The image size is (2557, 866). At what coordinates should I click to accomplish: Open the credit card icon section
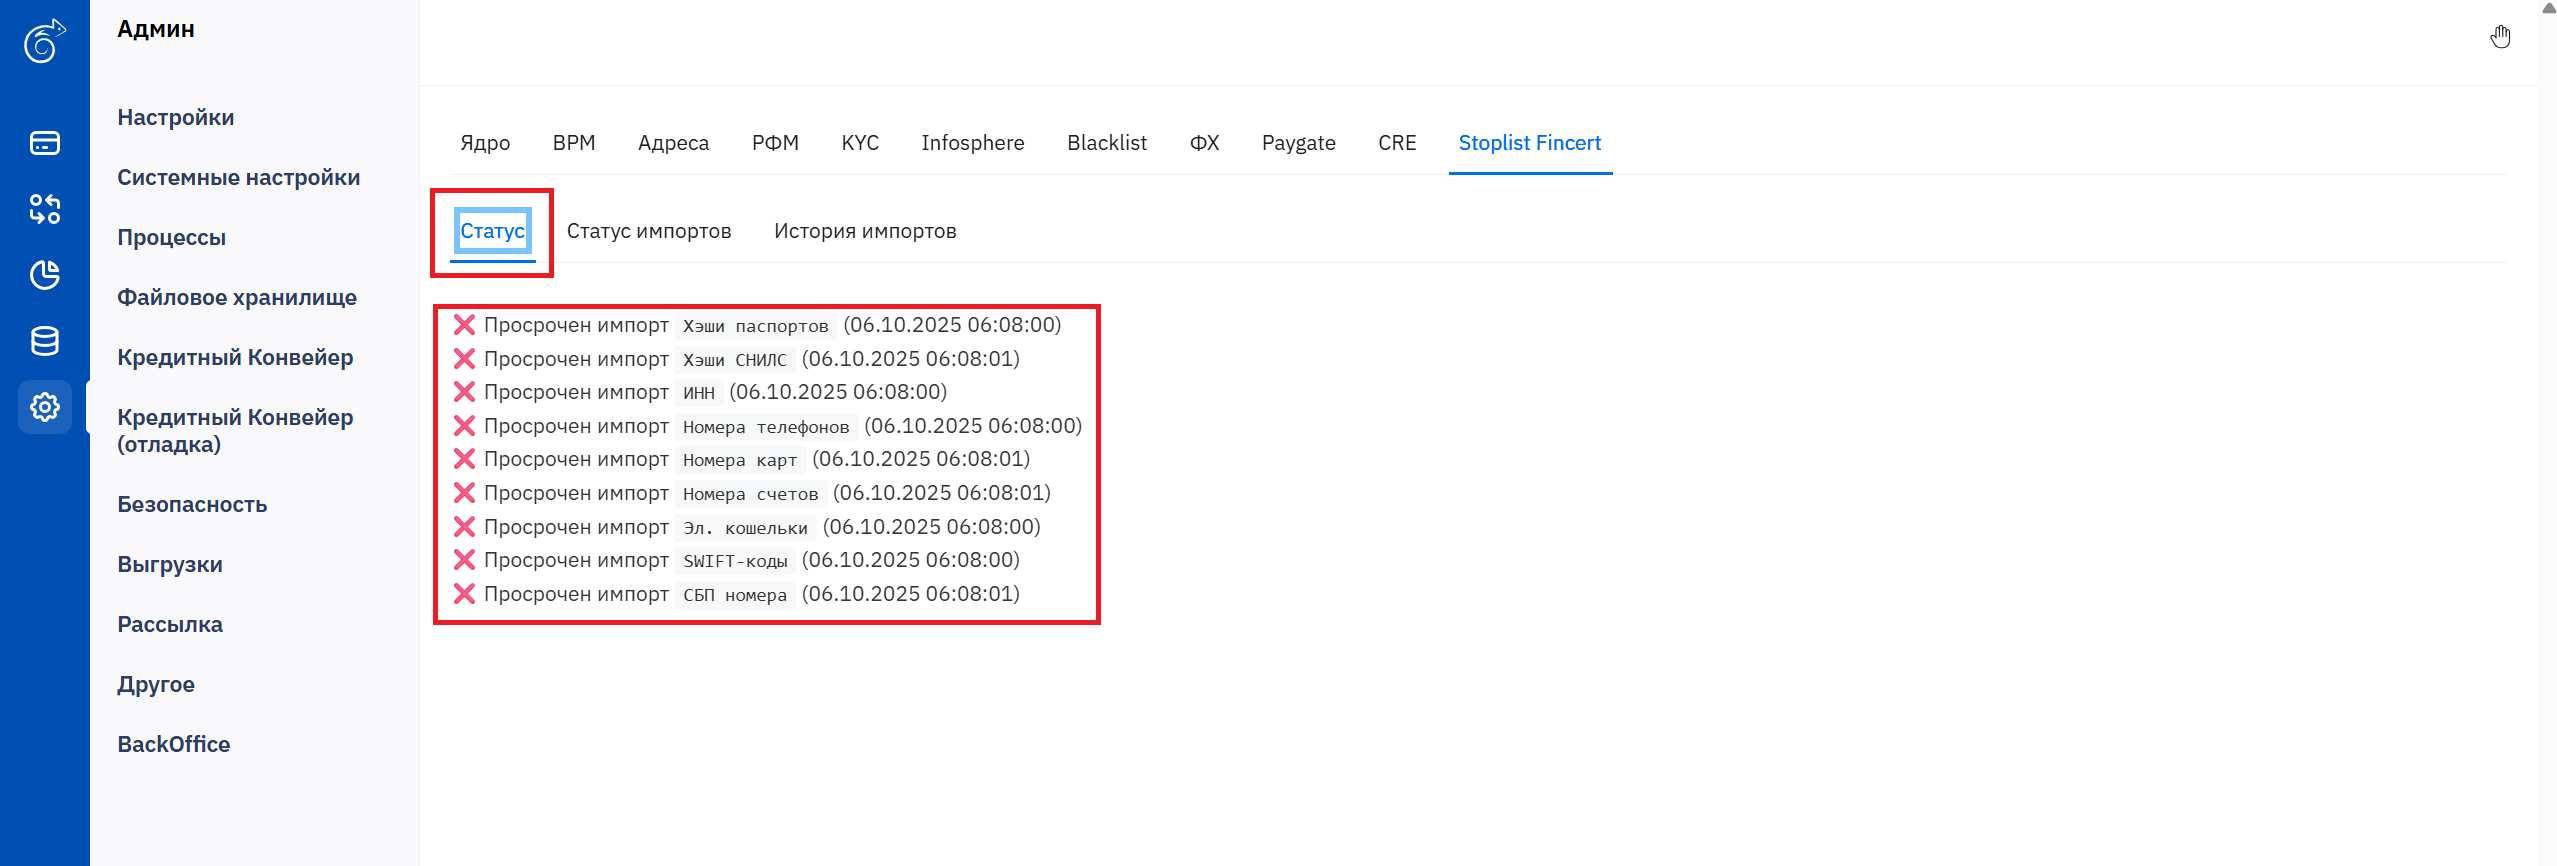pyautogui.click(x=44, y=143)
